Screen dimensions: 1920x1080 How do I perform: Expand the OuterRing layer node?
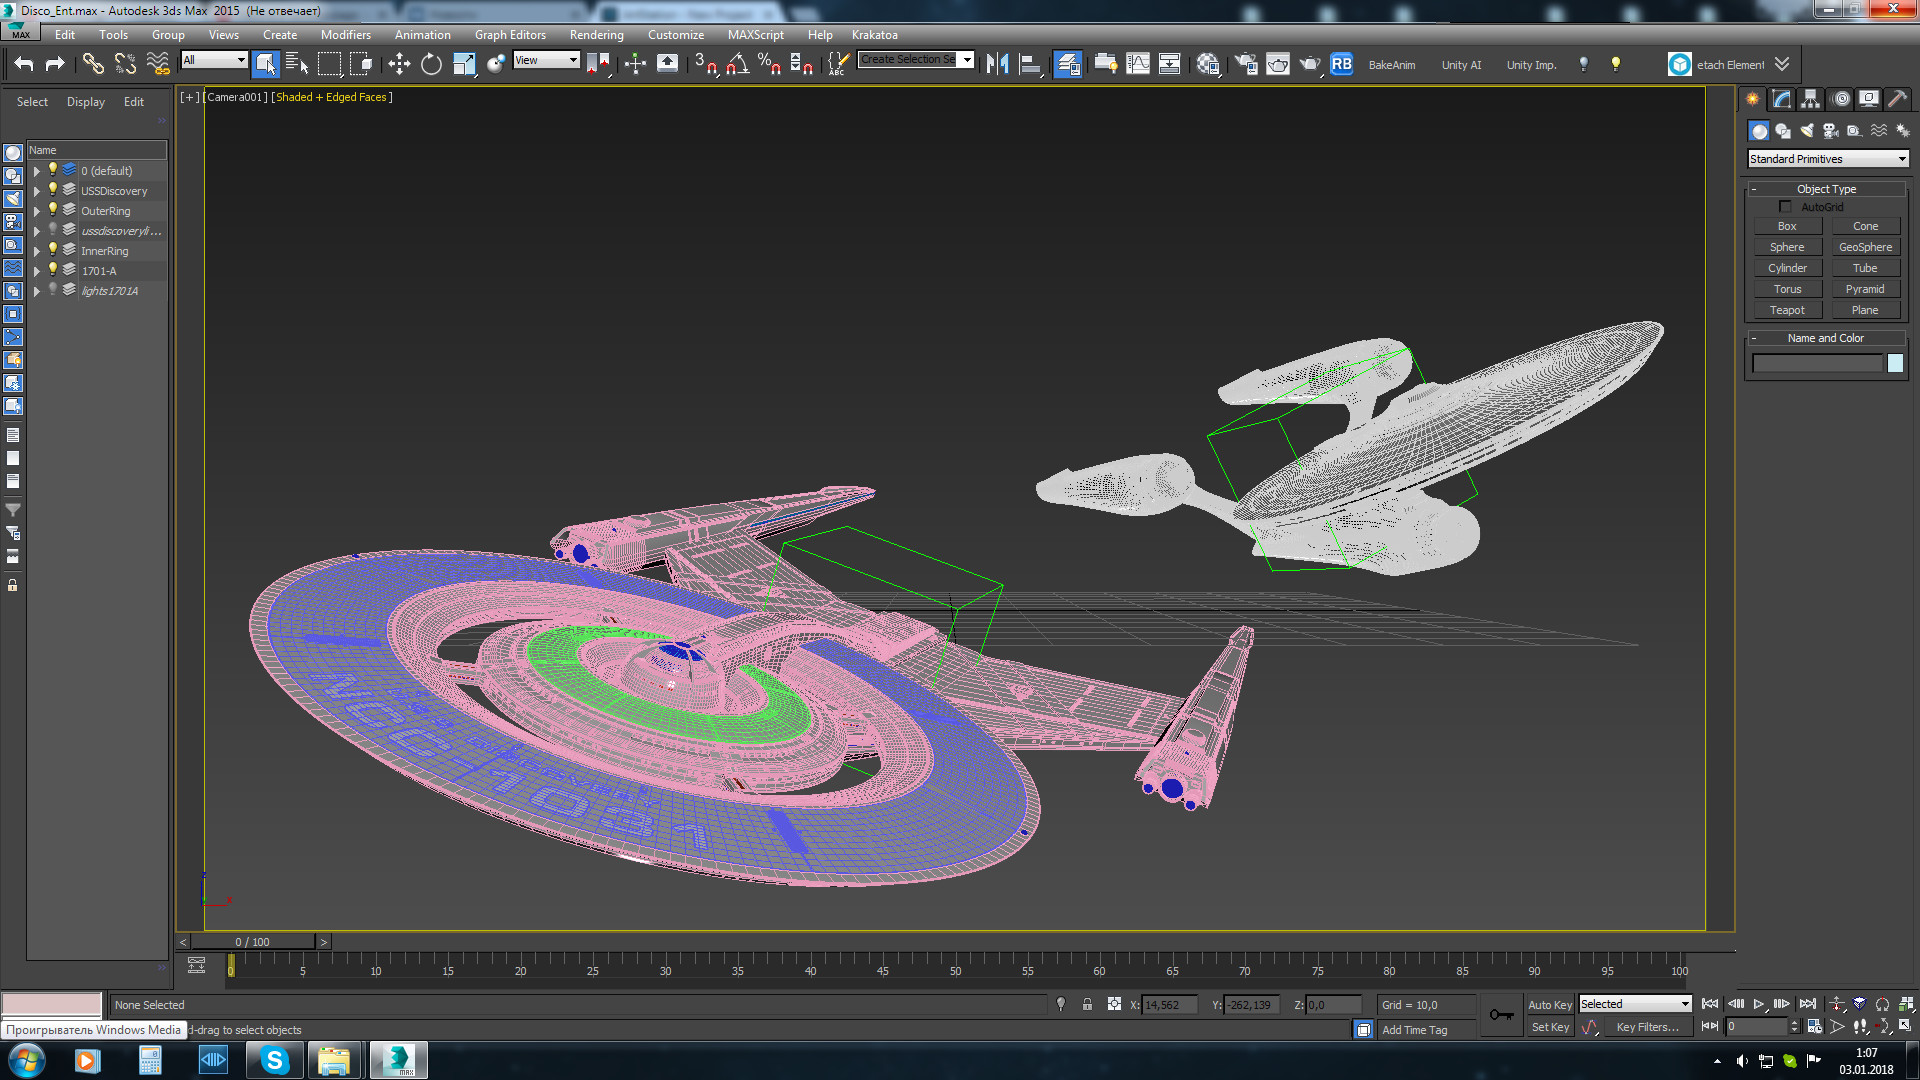[x=37, y=211]
